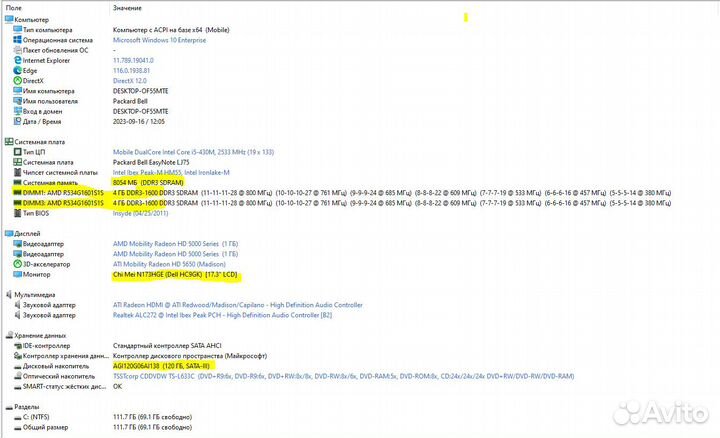Click the DirectX row icon

tap(16, 81)
